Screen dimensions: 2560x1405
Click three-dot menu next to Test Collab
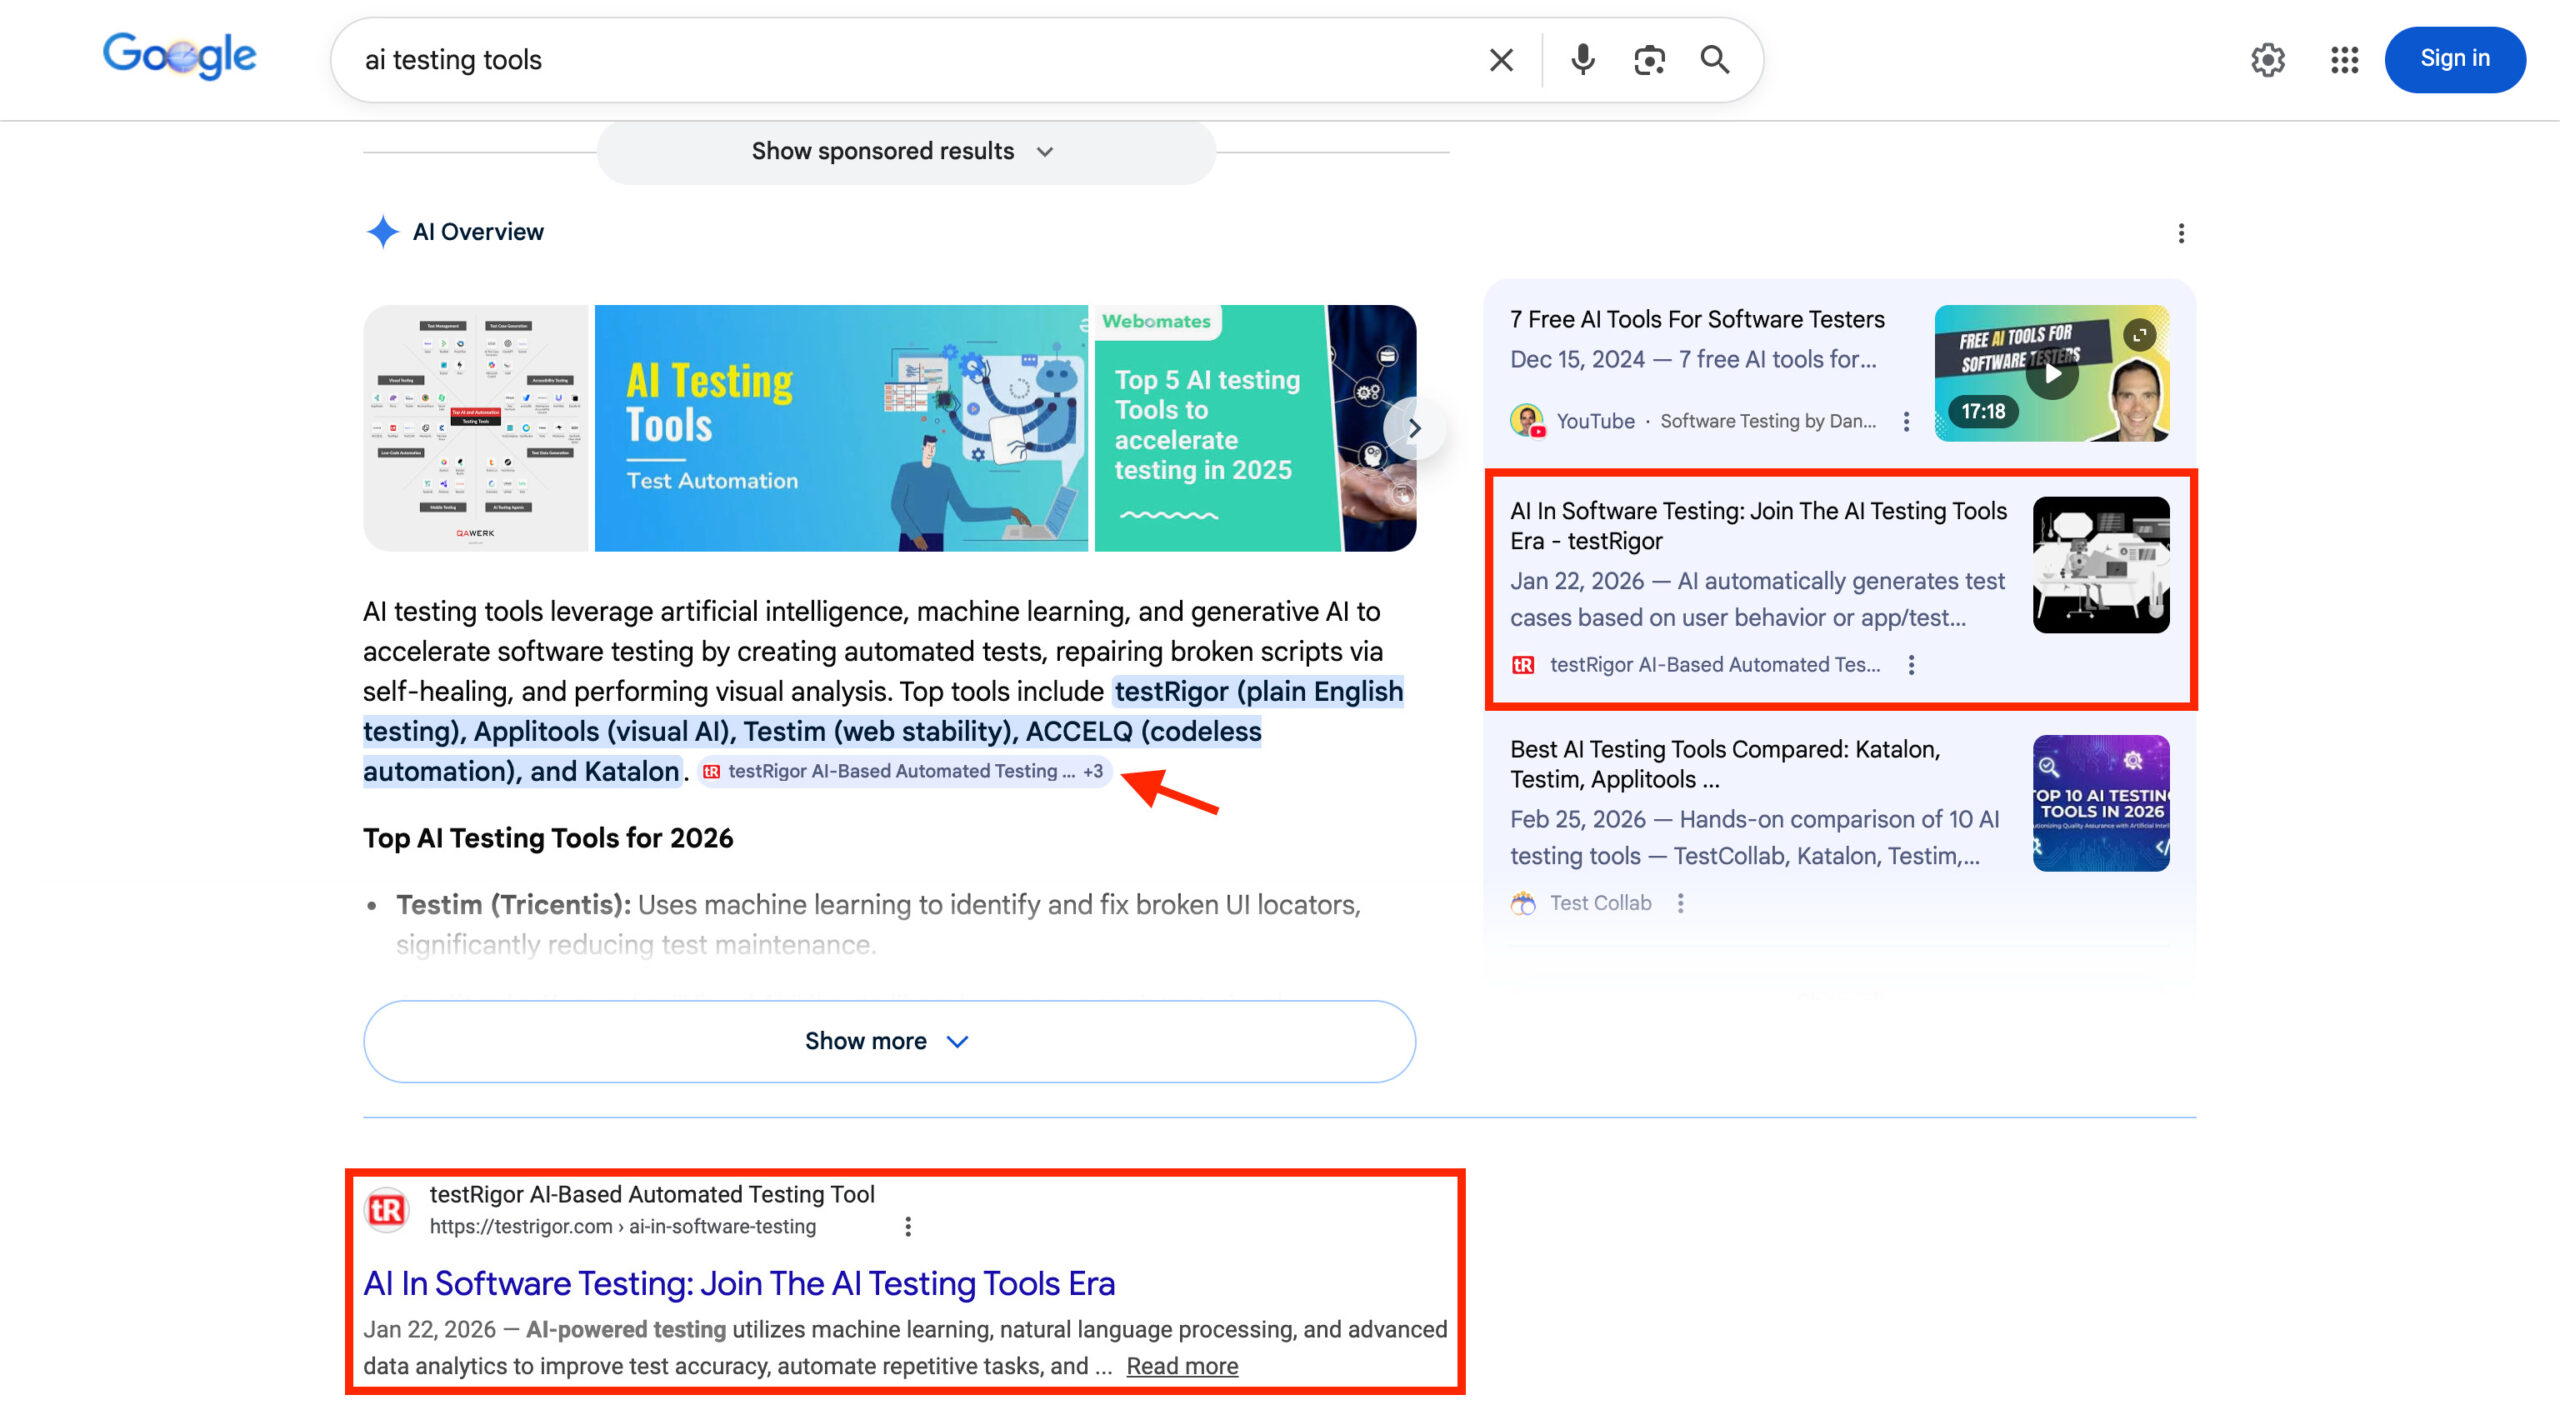point(1681,903)
